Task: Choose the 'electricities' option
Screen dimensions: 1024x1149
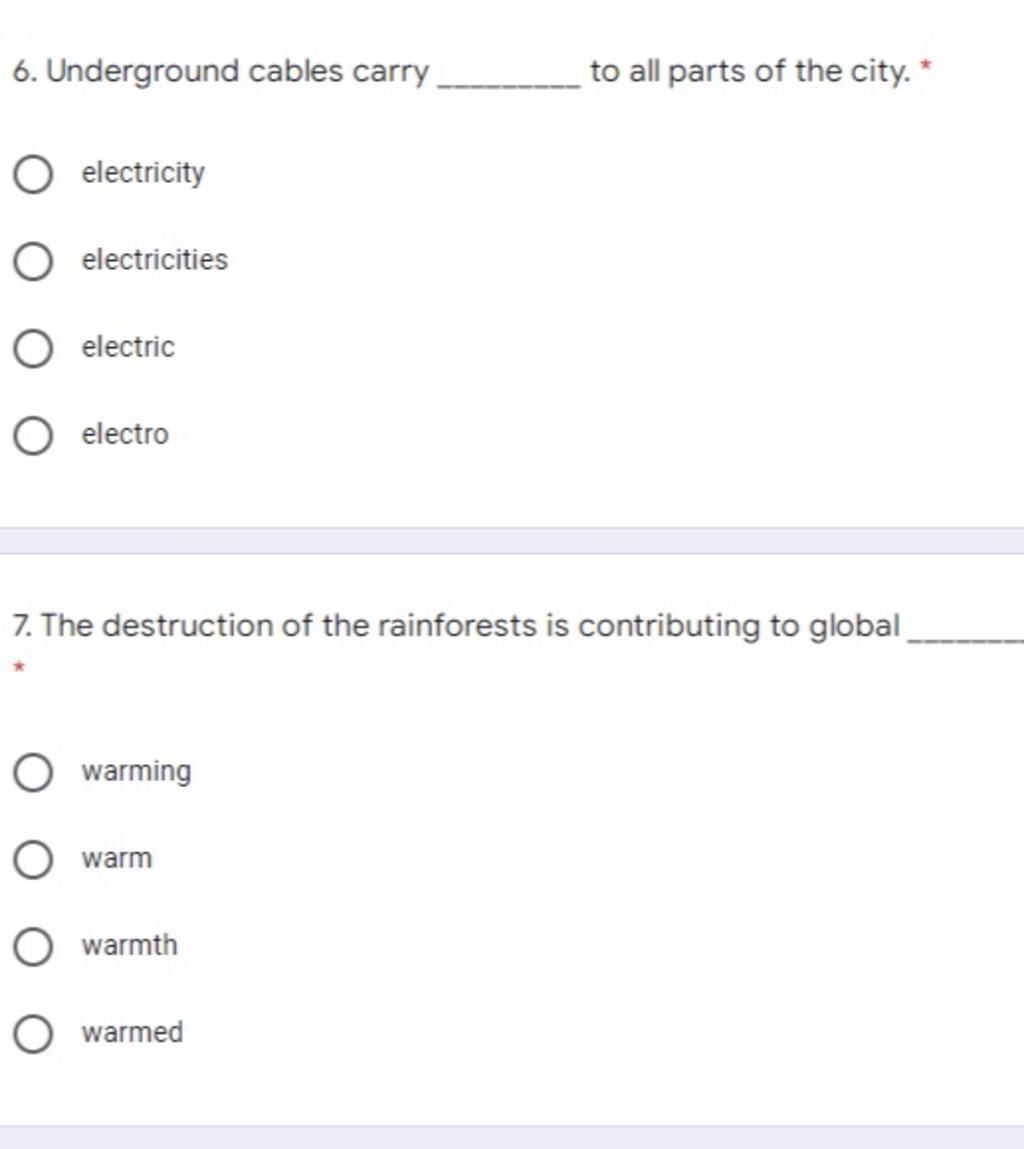Action: pyautogui.click(x=33, y=262)
